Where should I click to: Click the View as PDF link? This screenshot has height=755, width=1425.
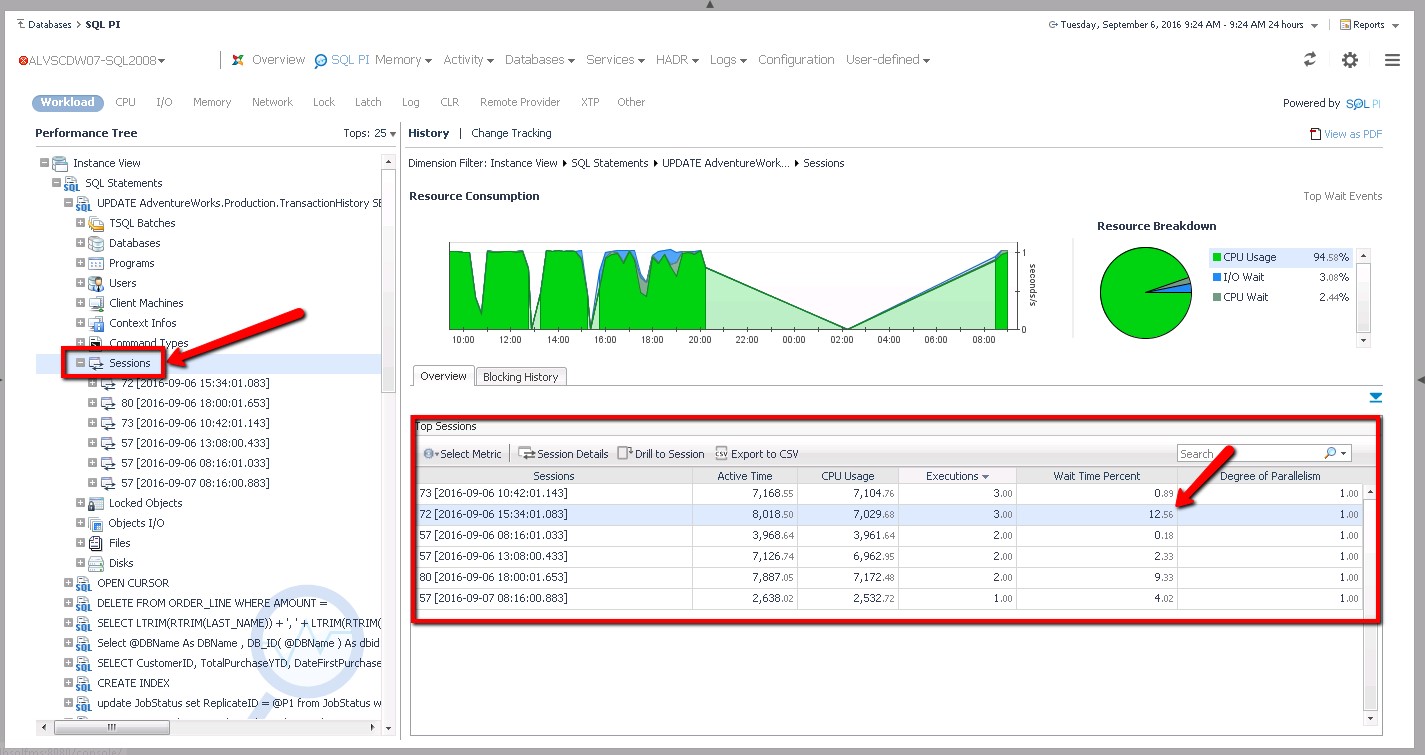(x=1353, y=134)
